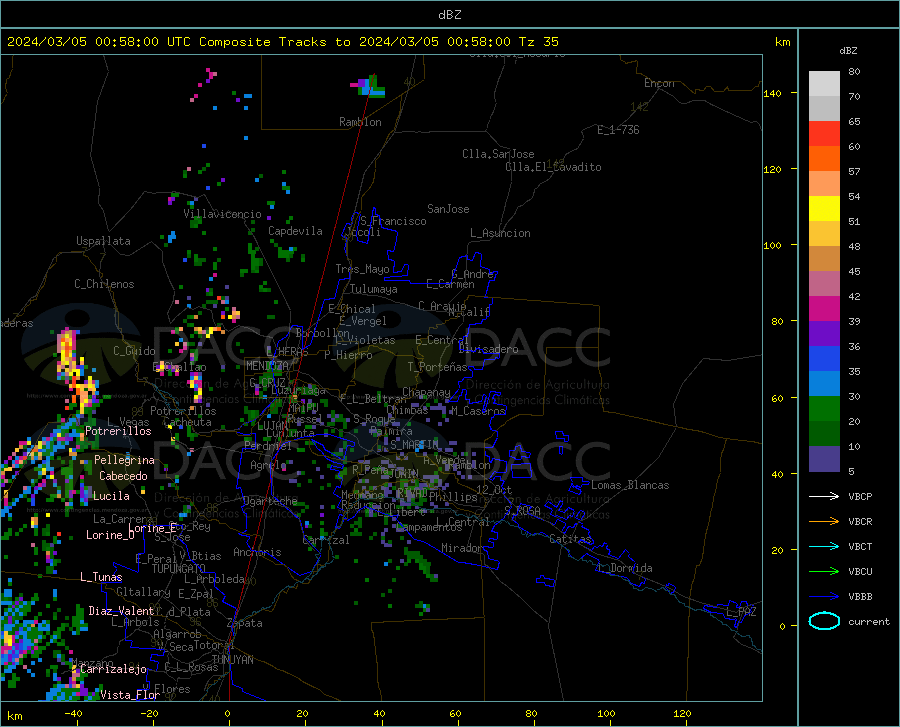Screen dimensions: 900x727
Task: Click the Ramblon label near top
Action: pyautogui.click(x=360, y=122)
